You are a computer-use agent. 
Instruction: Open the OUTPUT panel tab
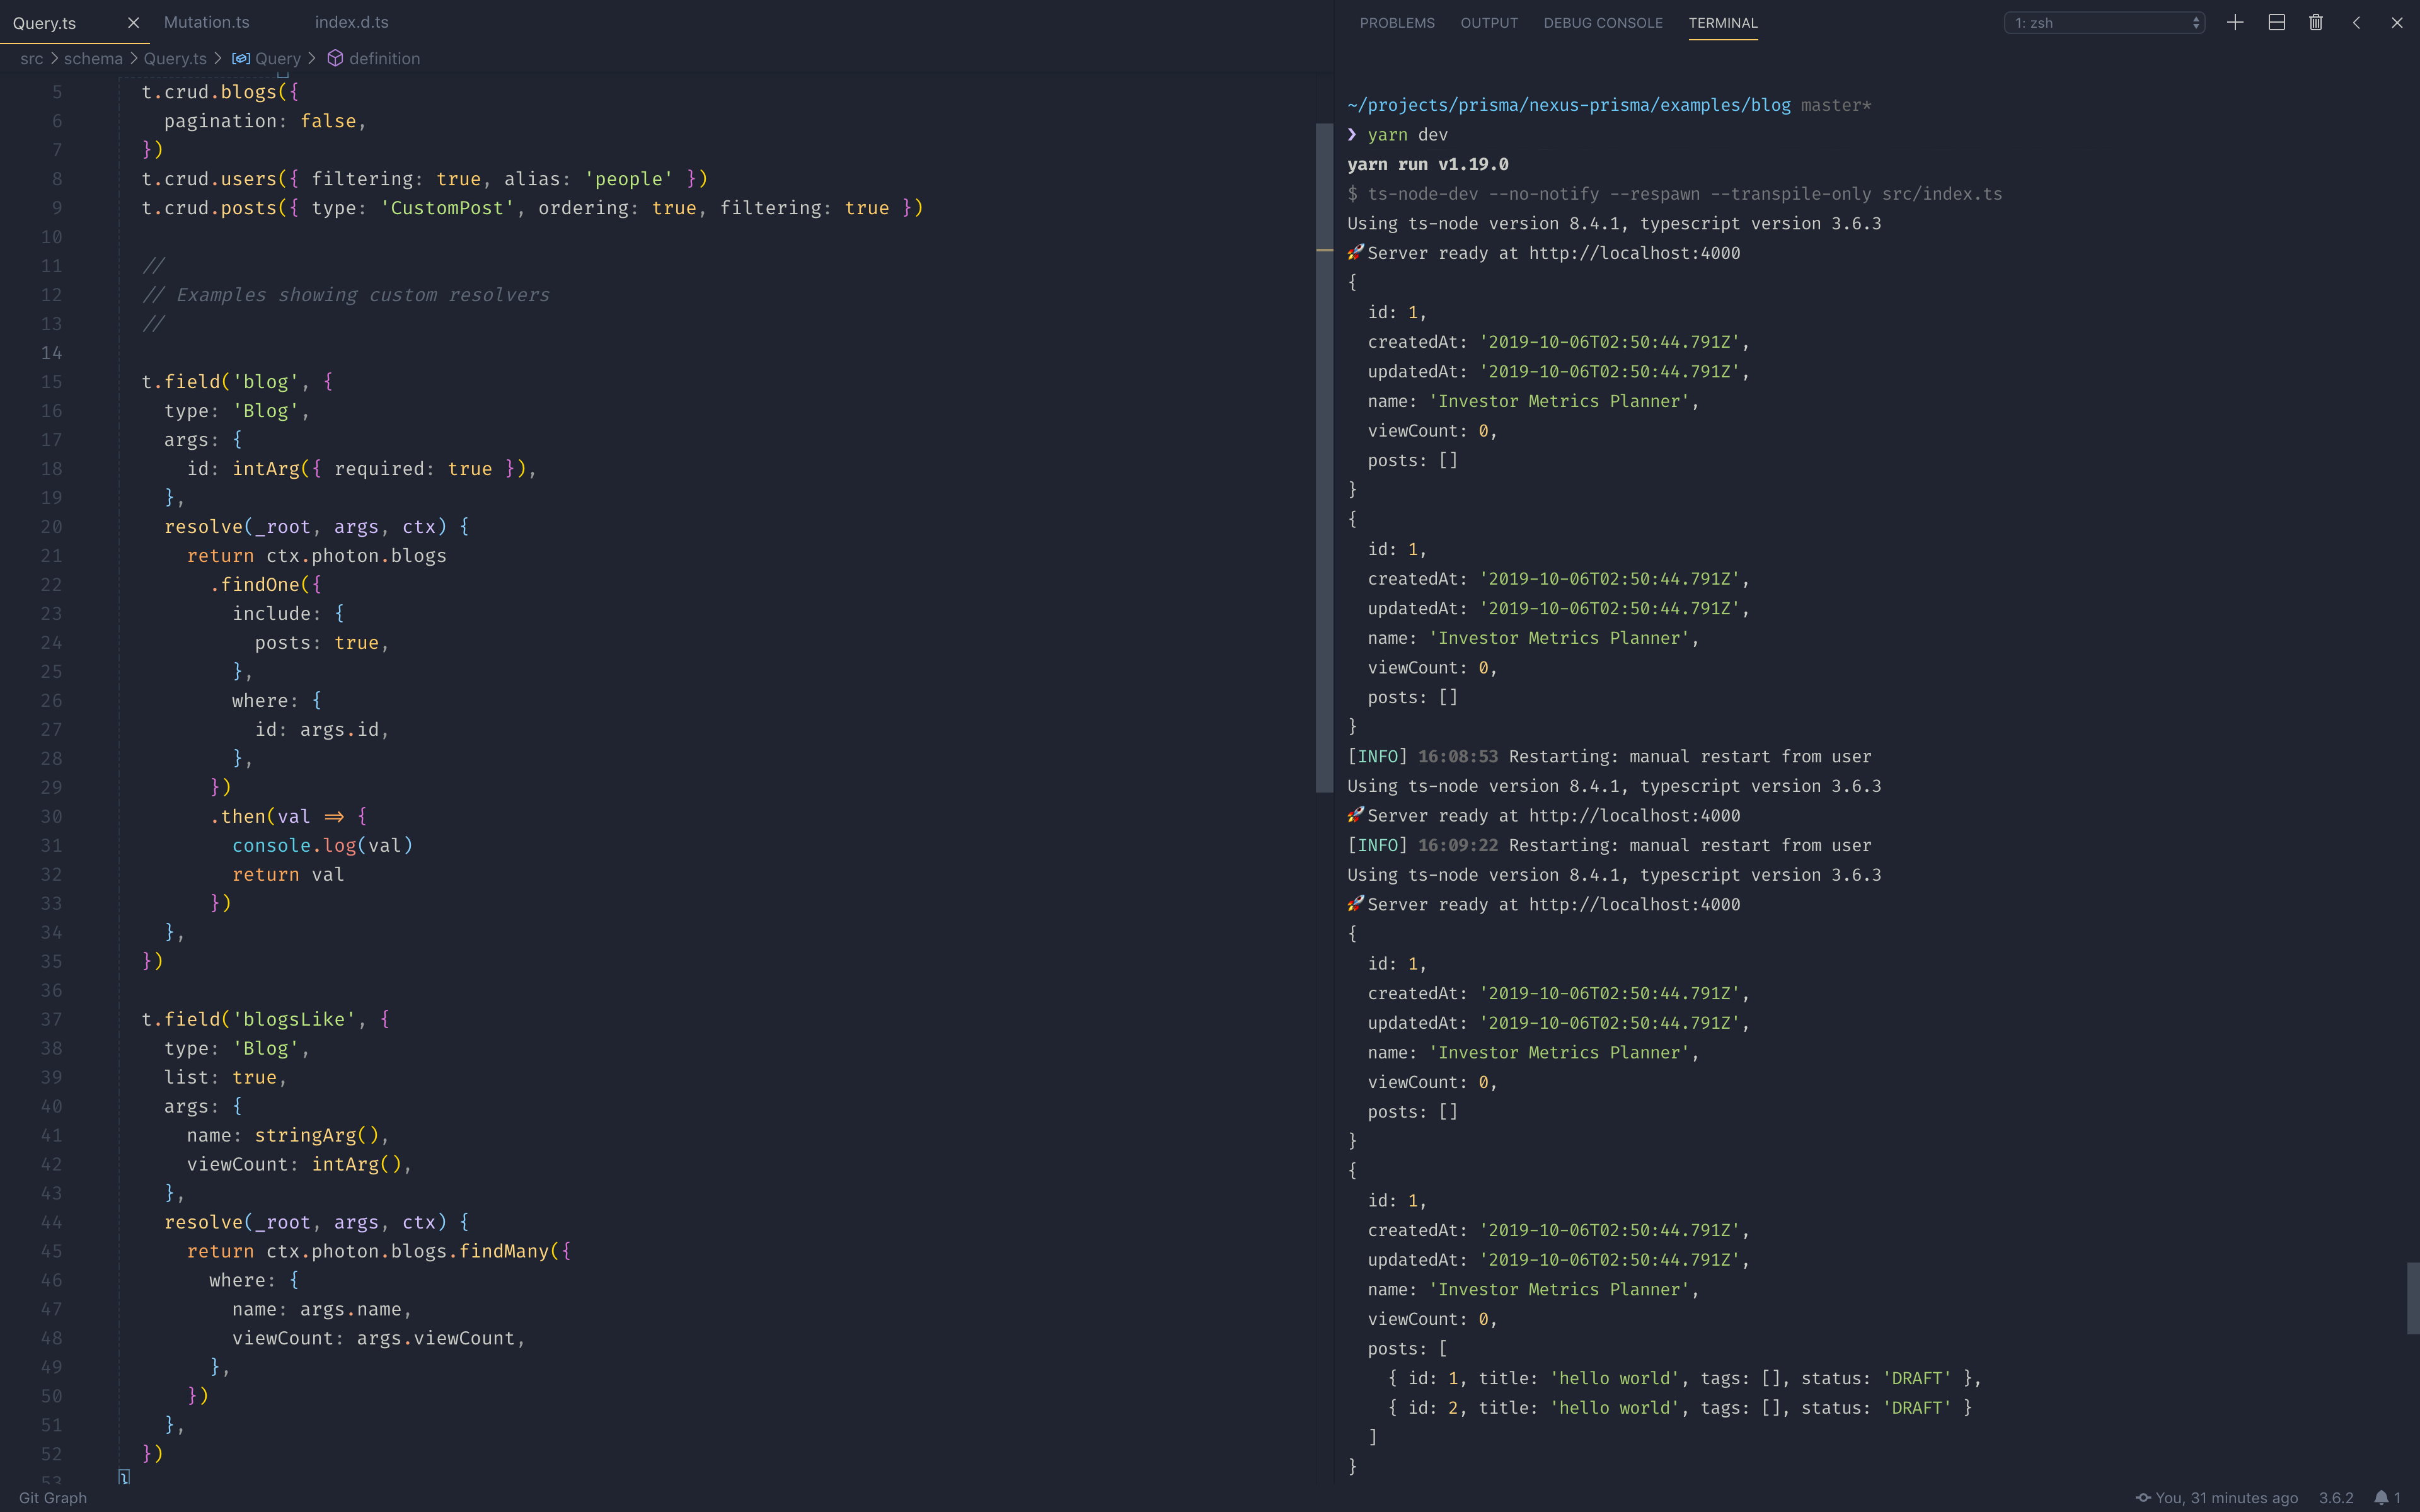coord(1488,22)
